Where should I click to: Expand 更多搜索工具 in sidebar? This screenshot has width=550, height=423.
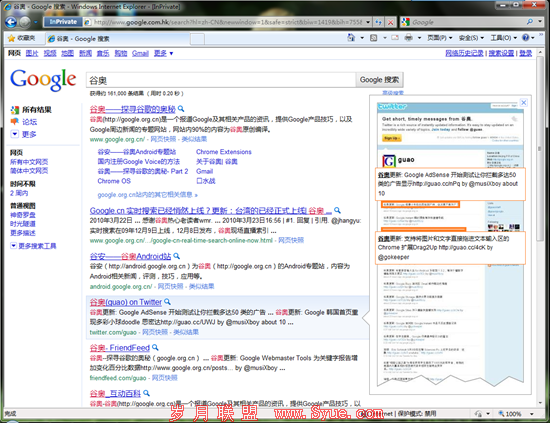point(33,246)
